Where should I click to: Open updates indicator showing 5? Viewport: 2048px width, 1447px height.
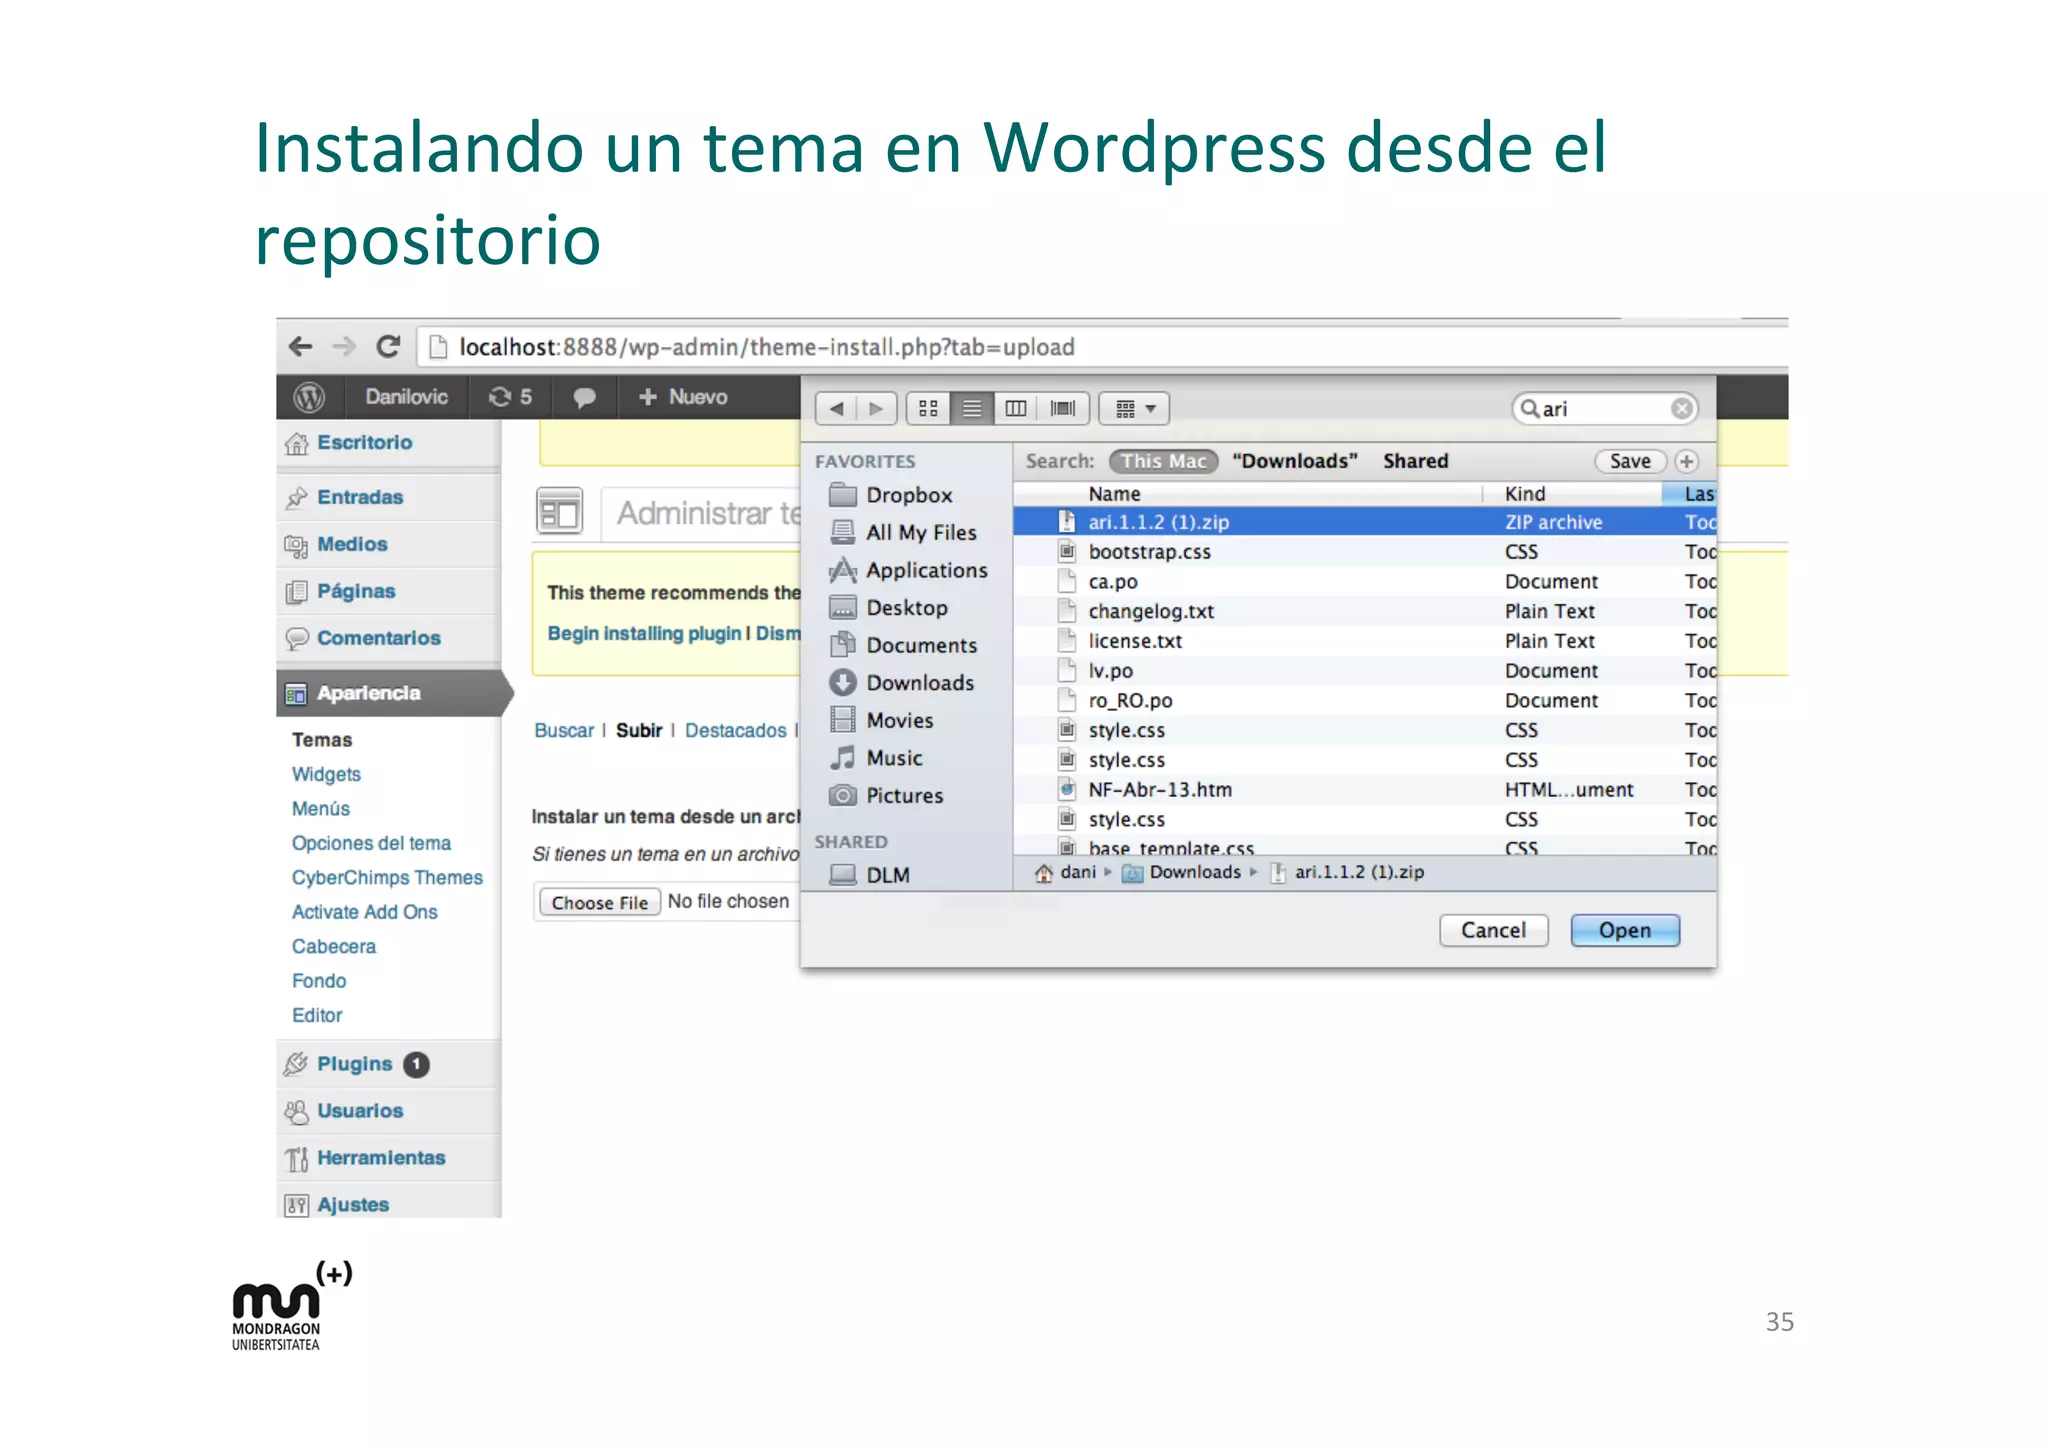(510, 397)
